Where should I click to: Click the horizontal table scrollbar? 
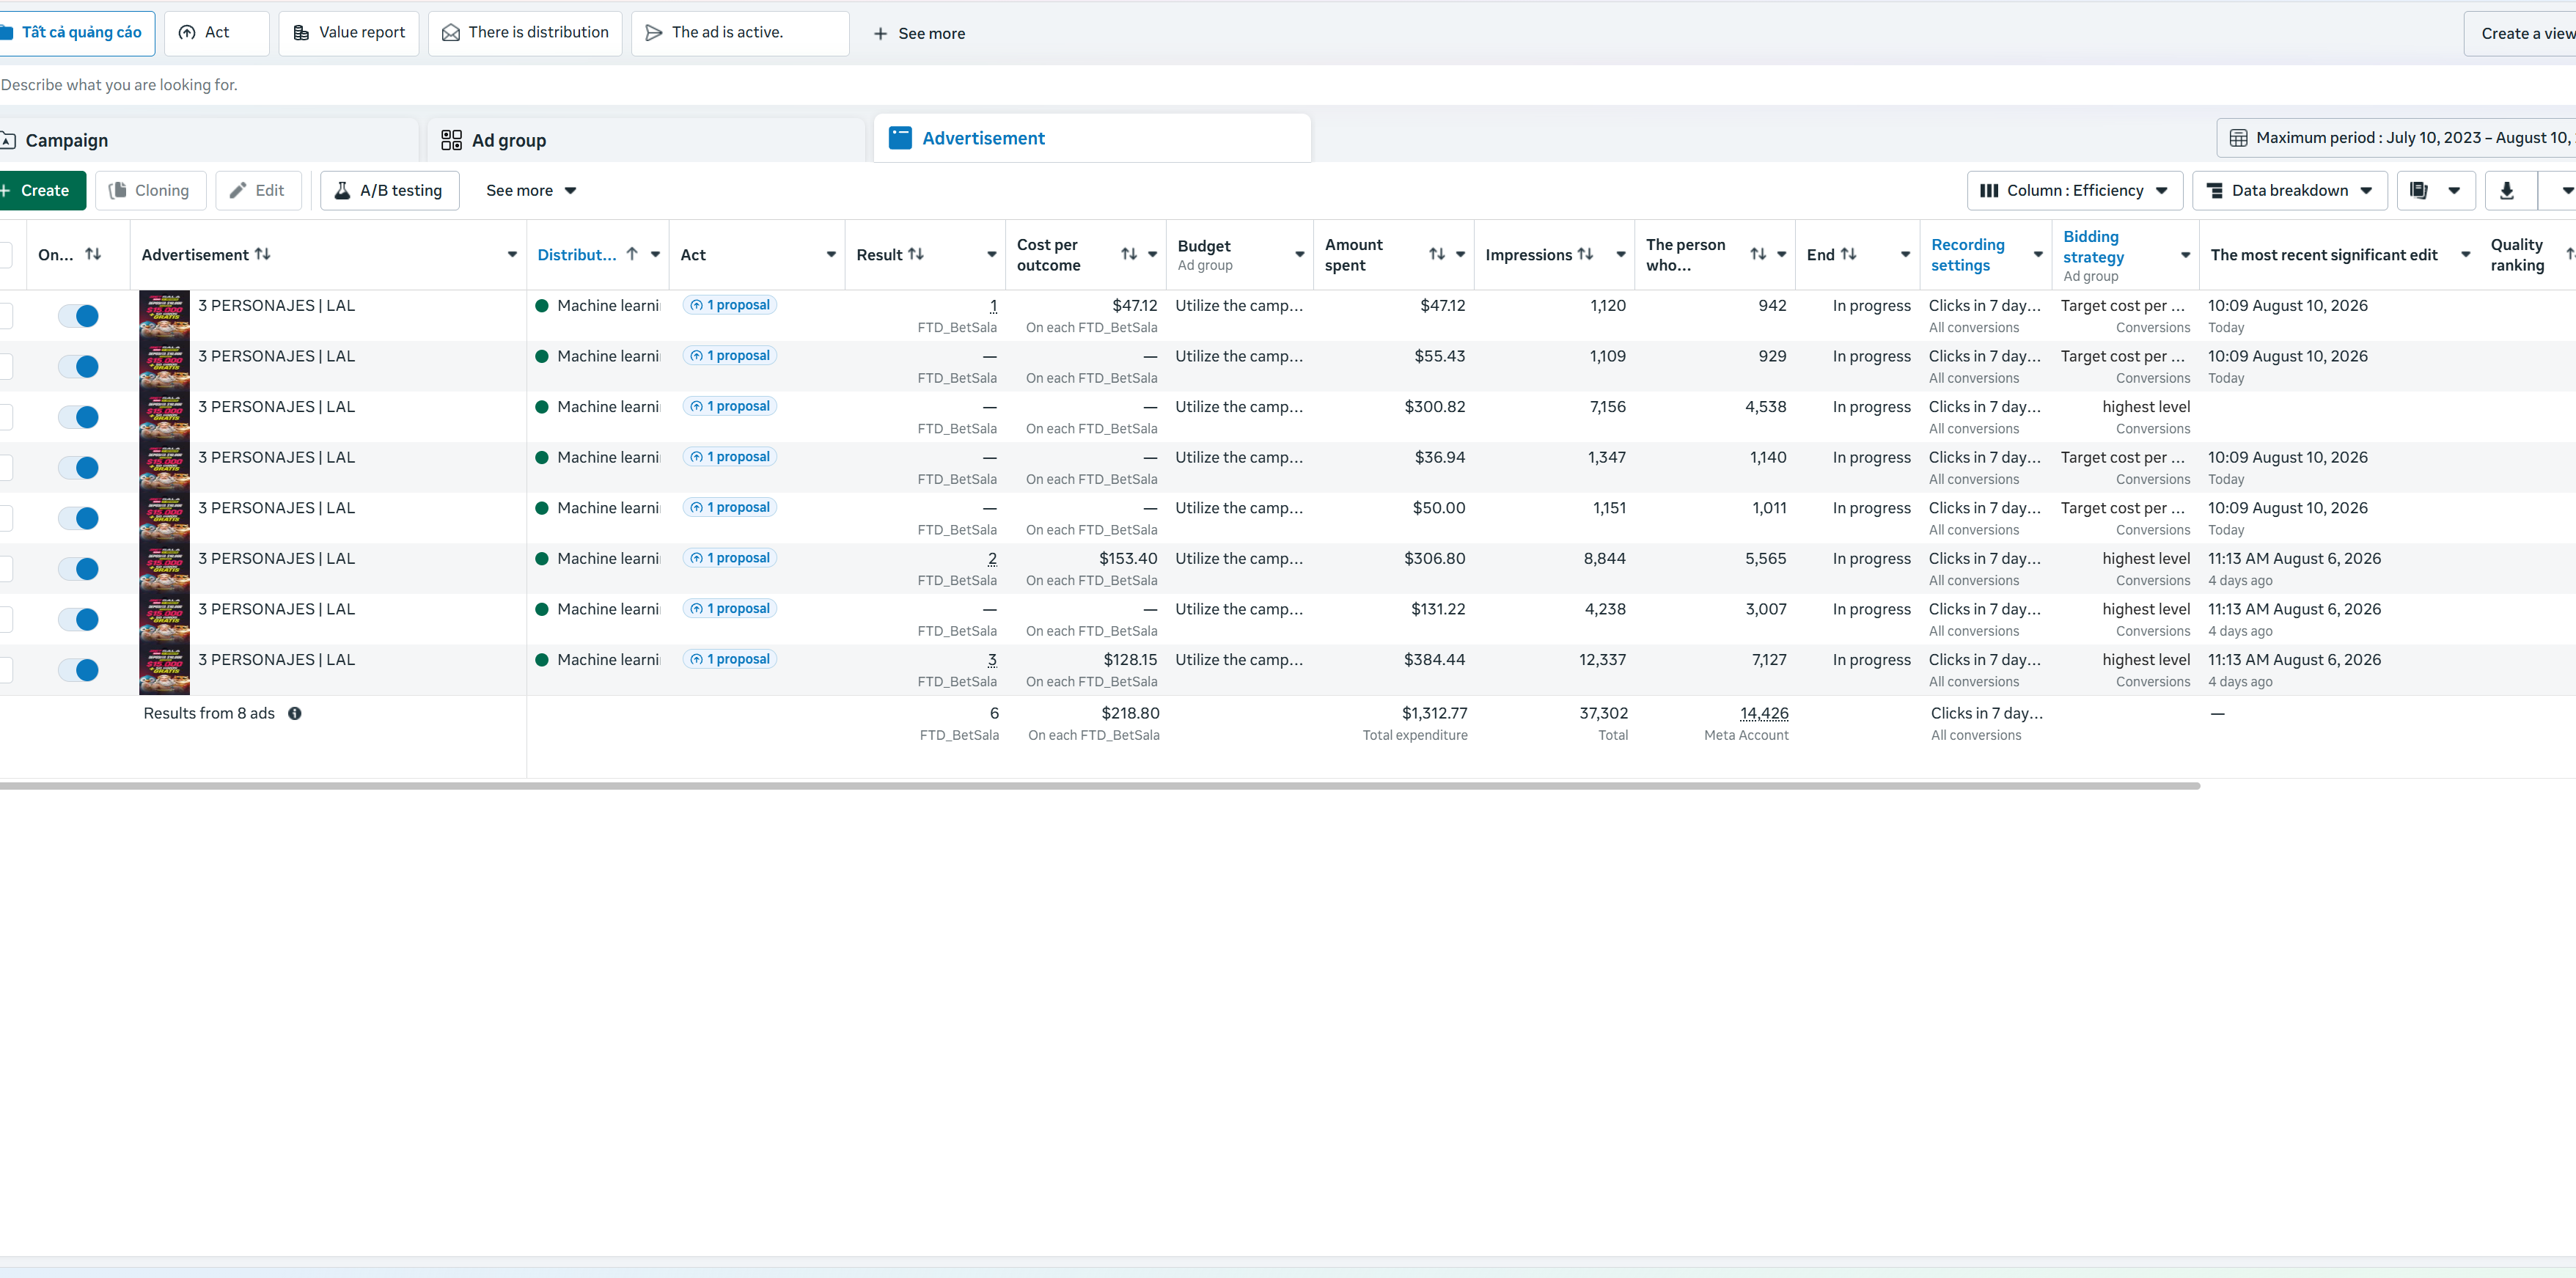point(1100,786)
